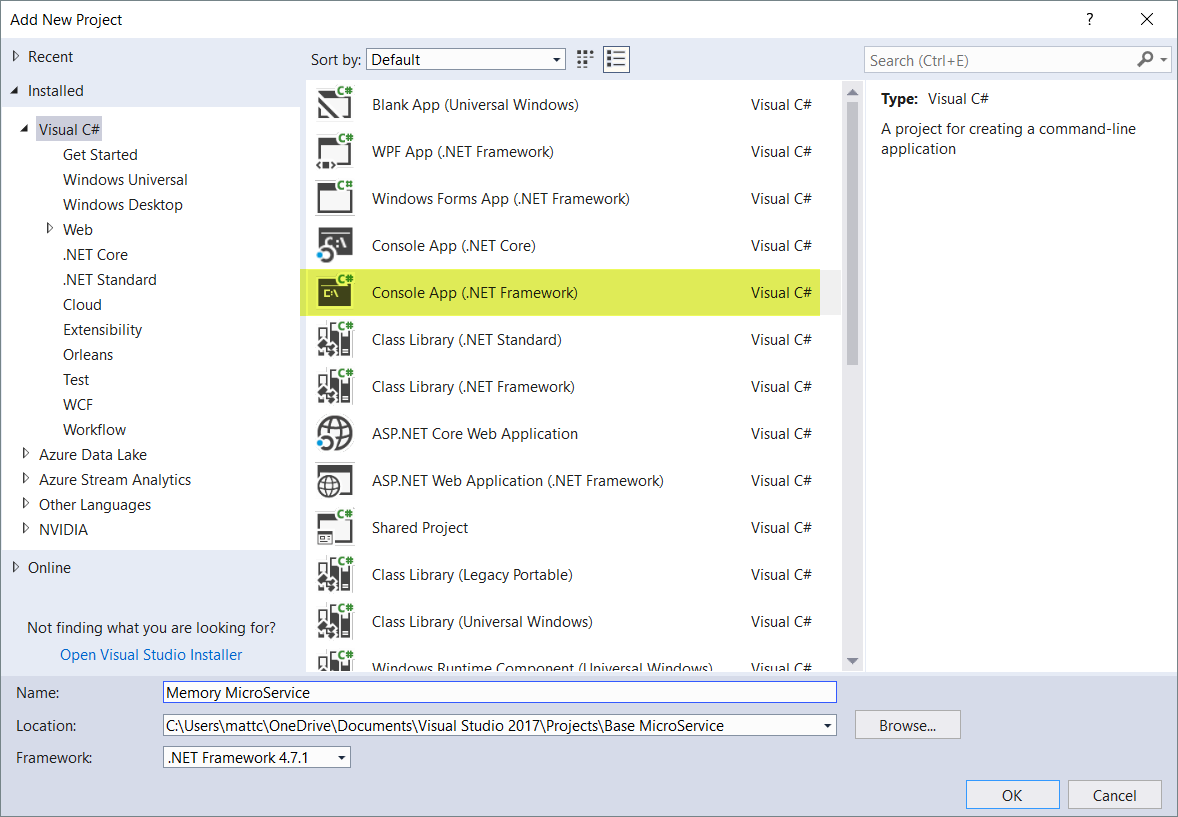Open the help question mark button
The image size is (1178, 817).
(x=1090, y=20)
